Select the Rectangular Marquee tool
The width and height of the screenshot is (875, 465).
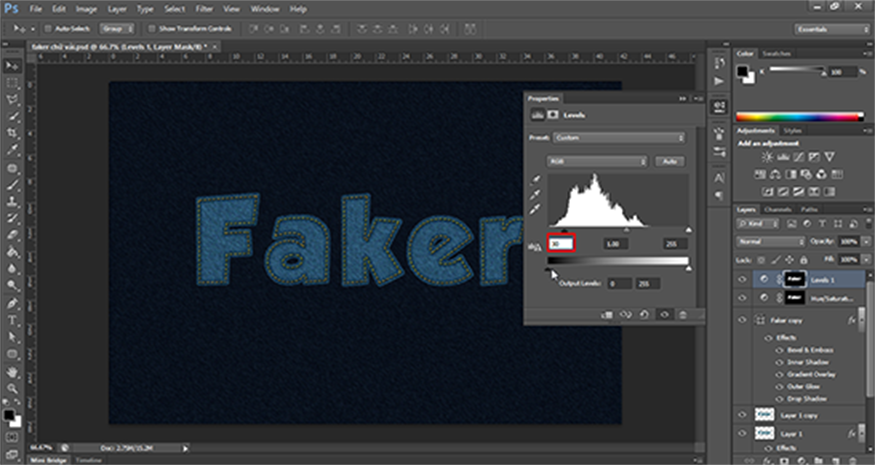tap(12, 83)
